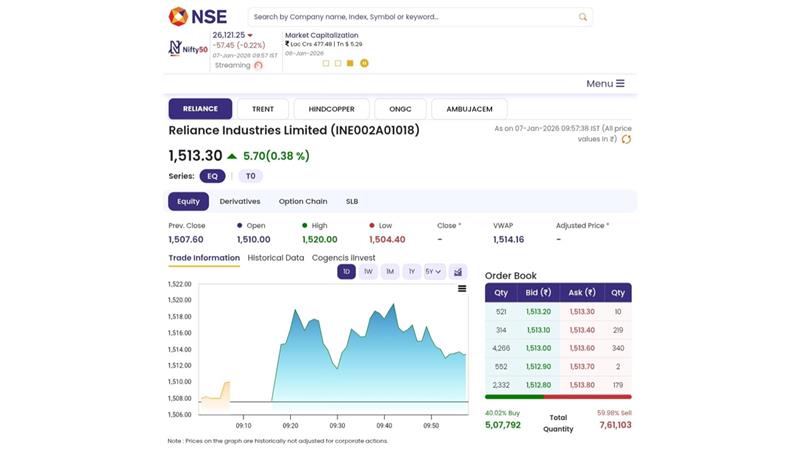
Task: Switch to Option Chain tab
Action: click(302, 201)
